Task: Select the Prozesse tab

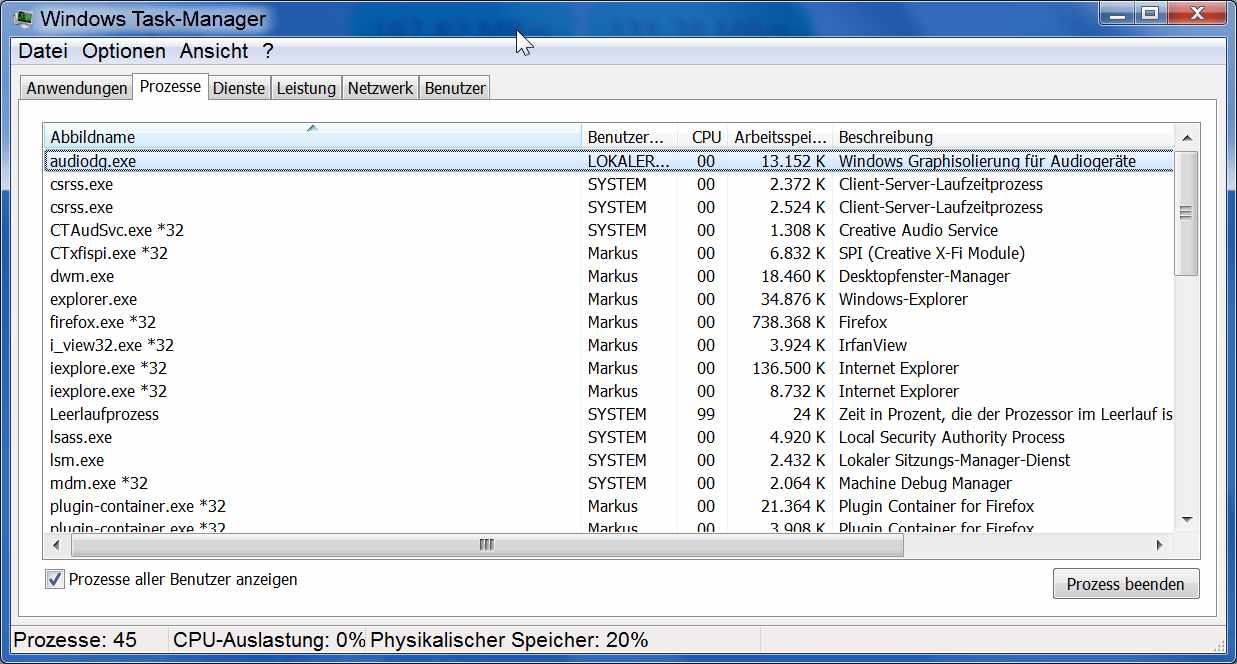Action: pos(171,86)
